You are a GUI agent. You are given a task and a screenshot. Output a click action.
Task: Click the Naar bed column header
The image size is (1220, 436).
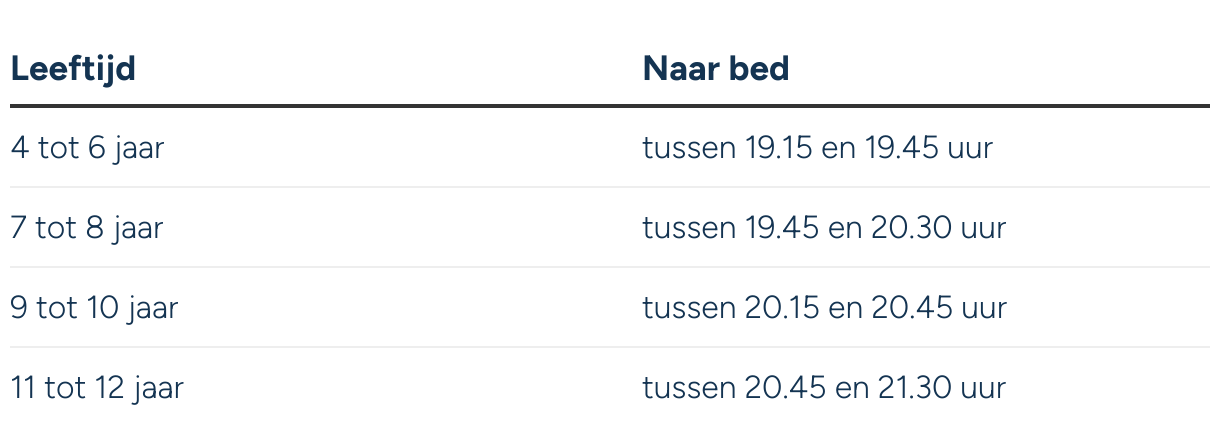click(x=715, y=69)
